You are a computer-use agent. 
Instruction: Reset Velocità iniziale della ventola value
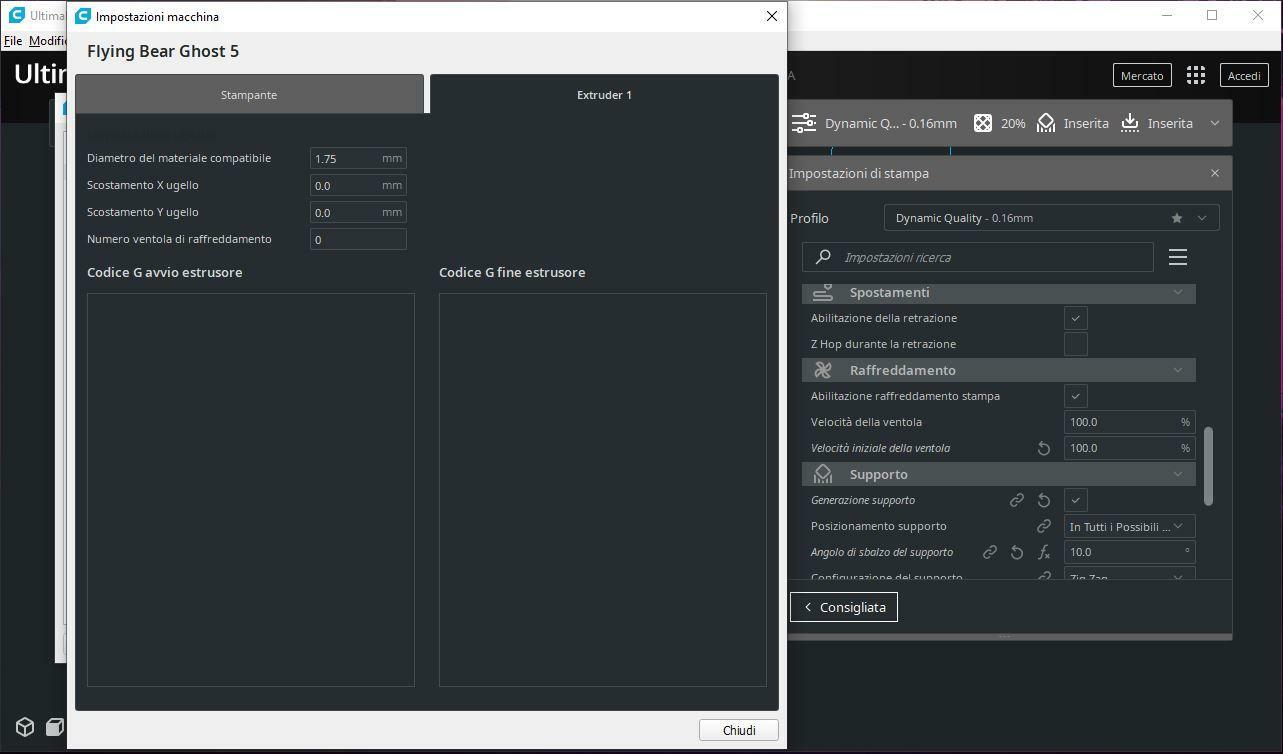(x=1044, y=448)
